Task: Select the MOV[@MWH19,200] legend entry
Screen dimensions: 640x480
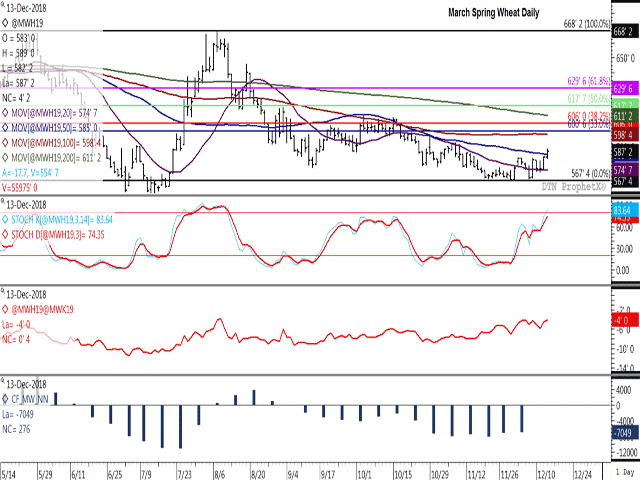Action: [56, 158]
